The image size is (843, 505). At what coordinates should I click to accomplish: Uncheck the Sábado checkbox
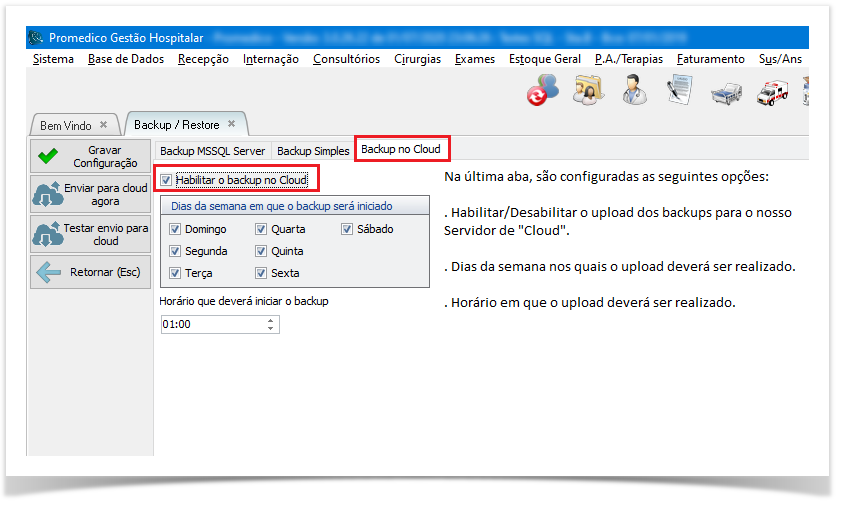347,230
